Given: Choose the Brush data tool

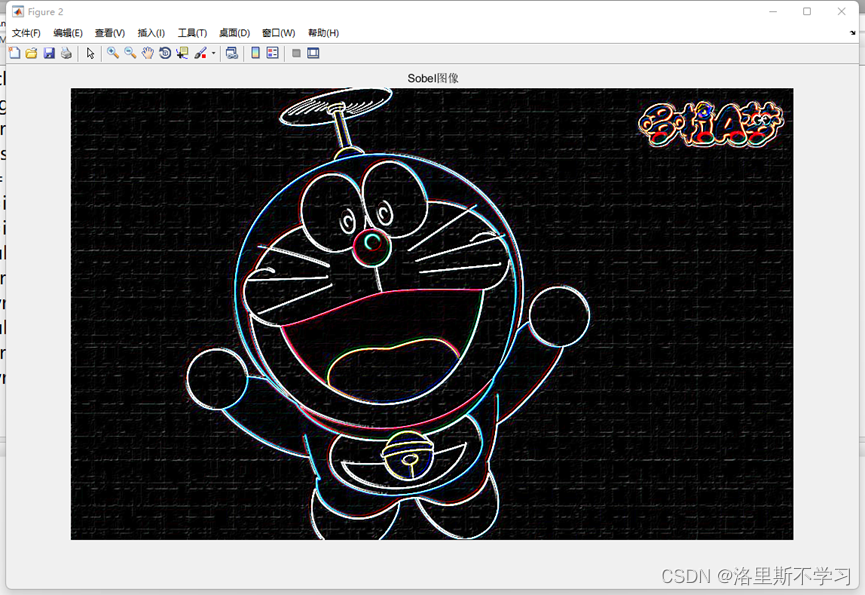Looking at the screenshot, I should (x=200, y=53).
